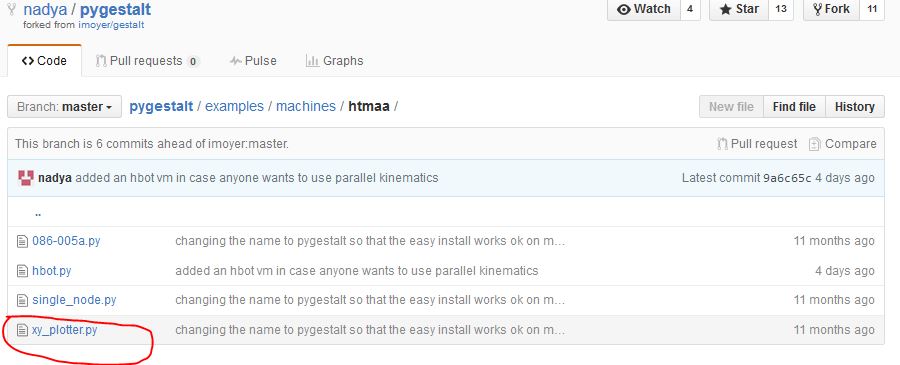
Task: Click the New file button
Action: [731, 107]
